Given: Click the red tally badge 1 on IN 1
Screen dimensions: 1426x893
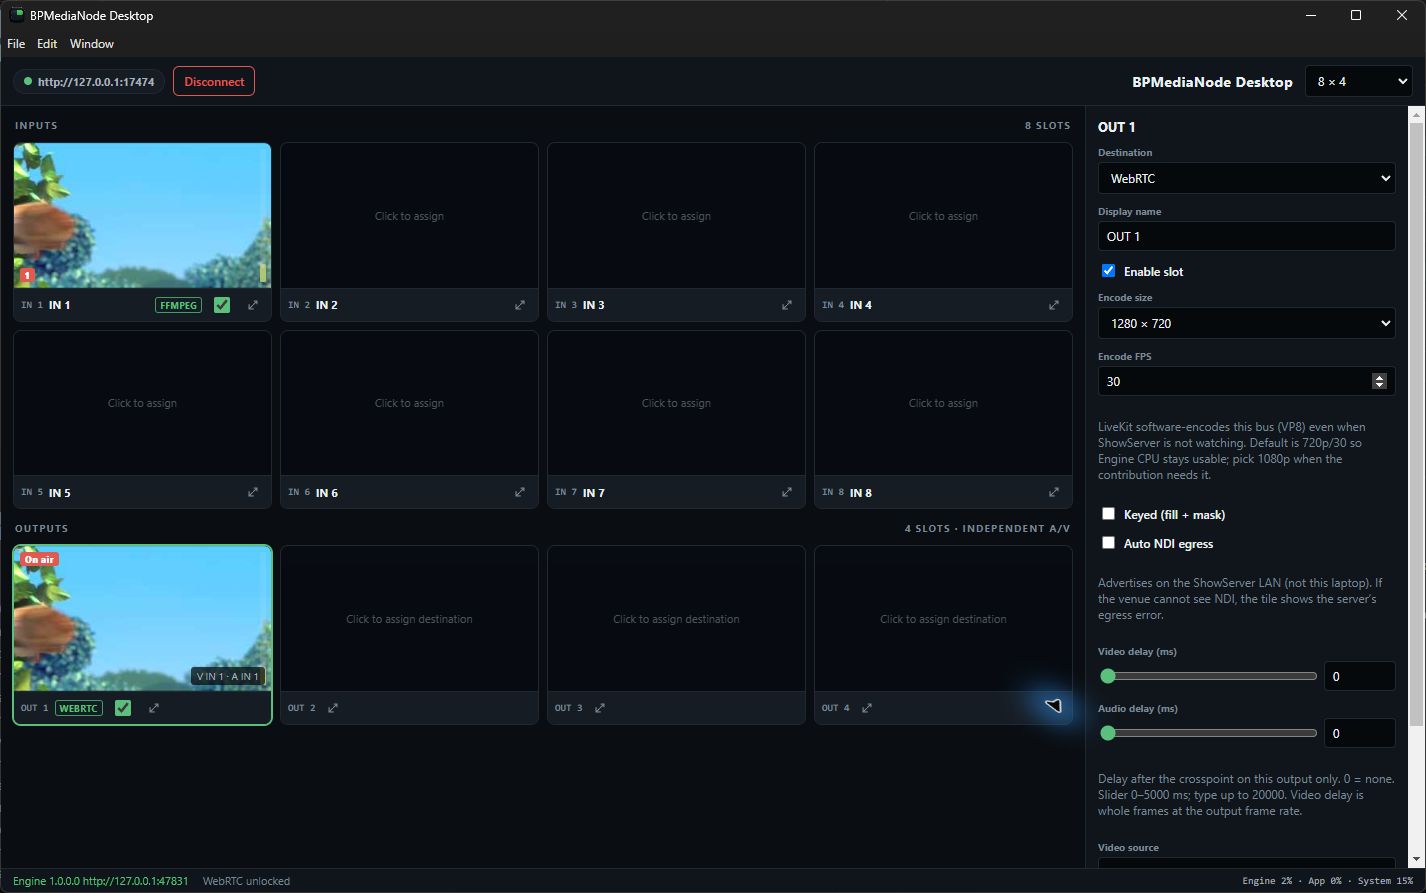Looking at the screenshot, I should 27,275.
